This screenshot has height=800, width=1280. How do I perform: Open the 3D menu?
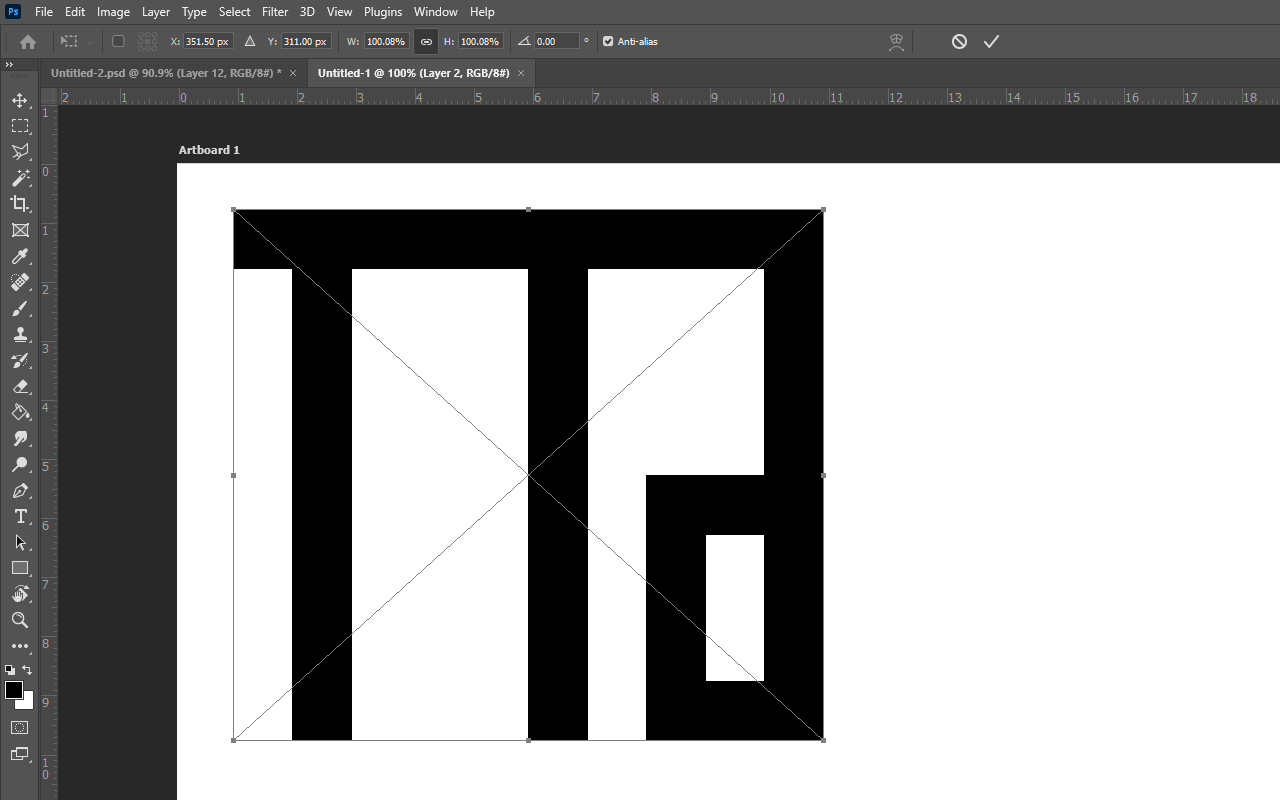307,12
